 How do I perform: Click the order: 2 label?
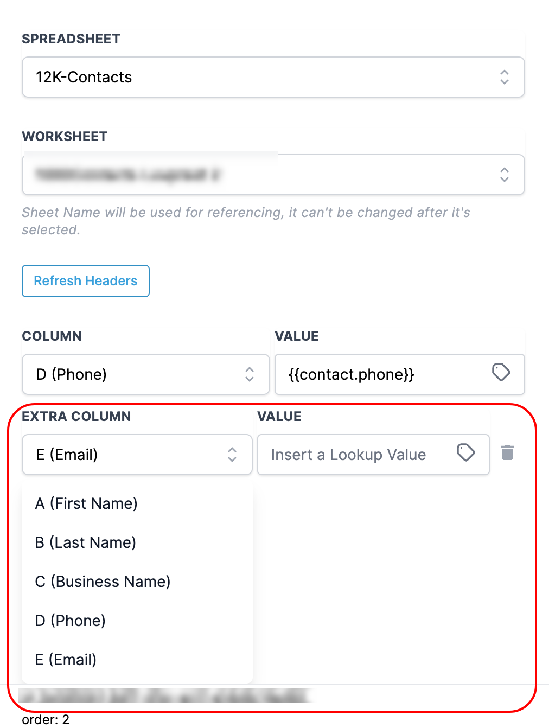pyautogui.click(x=46, y=719)
